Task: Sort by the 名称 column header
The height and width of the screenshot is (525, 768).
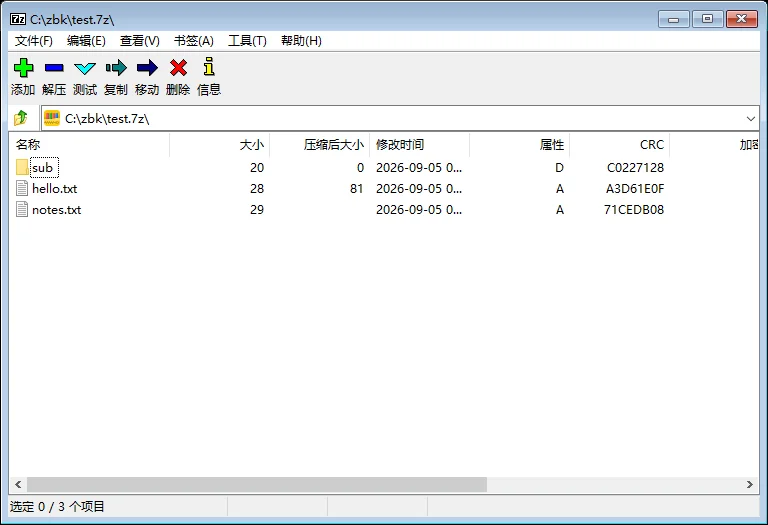Action: 89,144
